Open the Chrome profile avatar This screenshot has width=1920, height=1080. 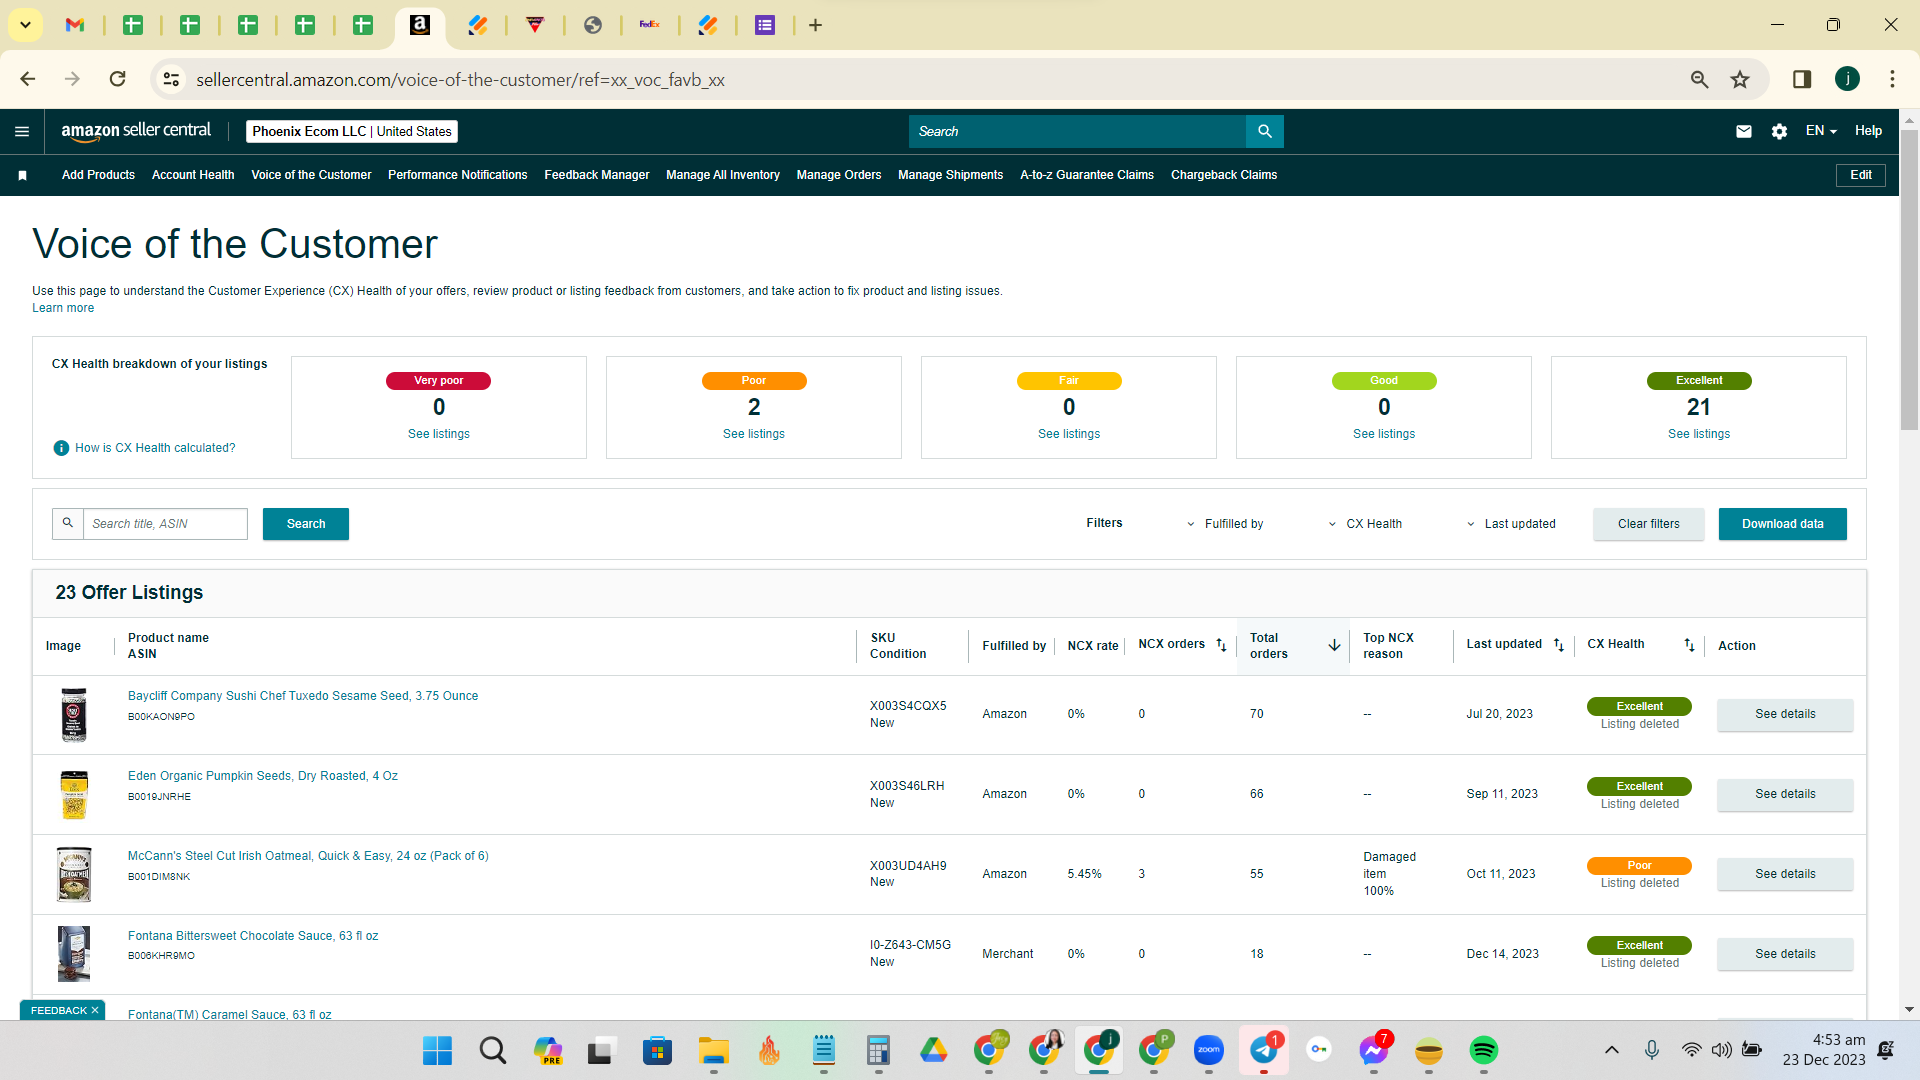pos(1847,79)
